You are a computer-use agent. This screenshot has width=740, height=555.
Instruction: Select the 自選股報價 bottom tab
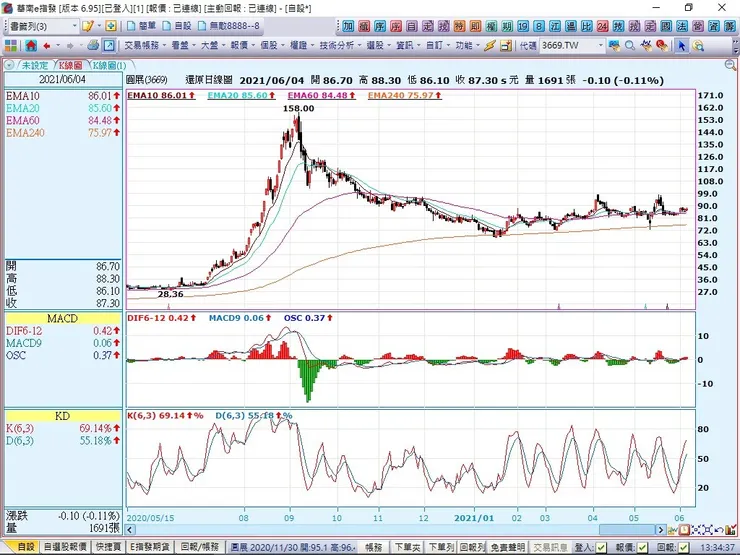[65, 547]
